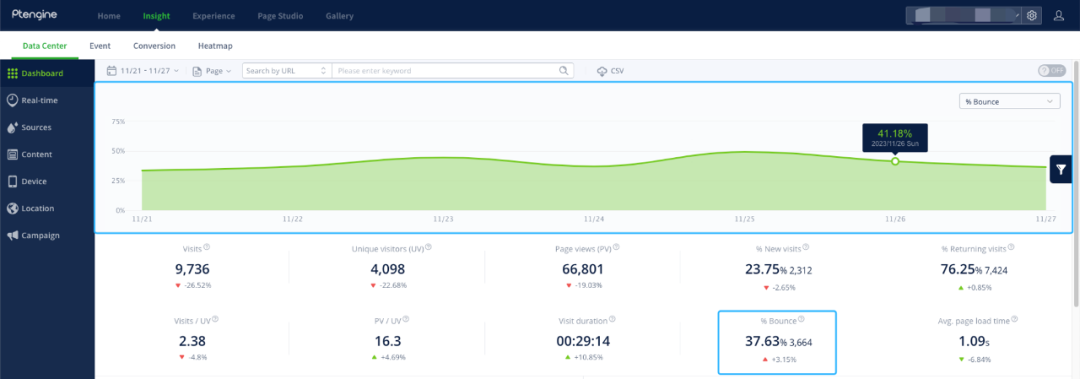Click info icon next to Avg. page load time
The image size is (1080, 379).
(x=1015, y=320)
